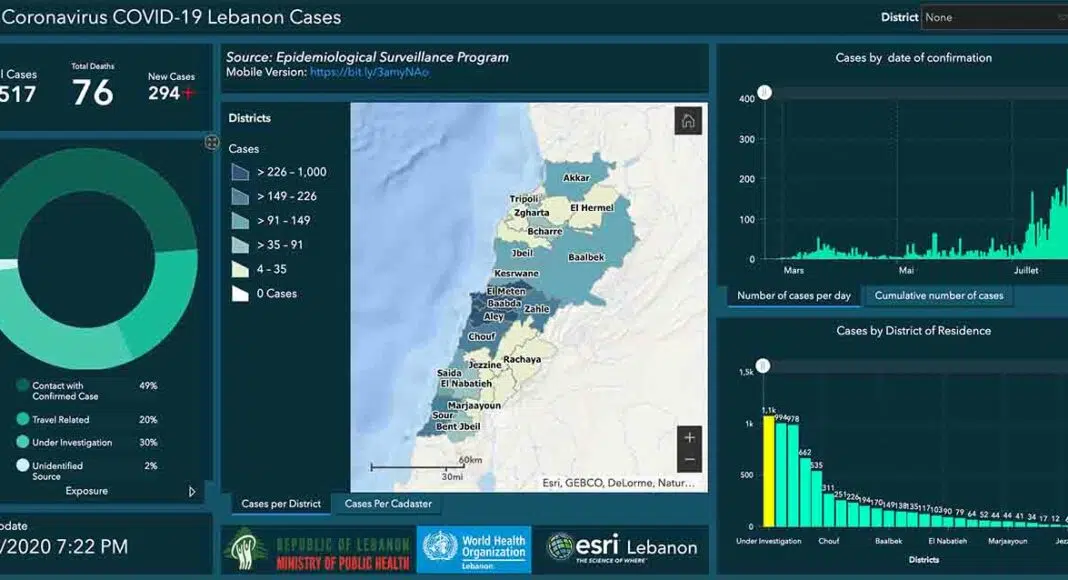Click the map Home extent icon
This screenshot has width=1068, height=580.
(688, 121)
